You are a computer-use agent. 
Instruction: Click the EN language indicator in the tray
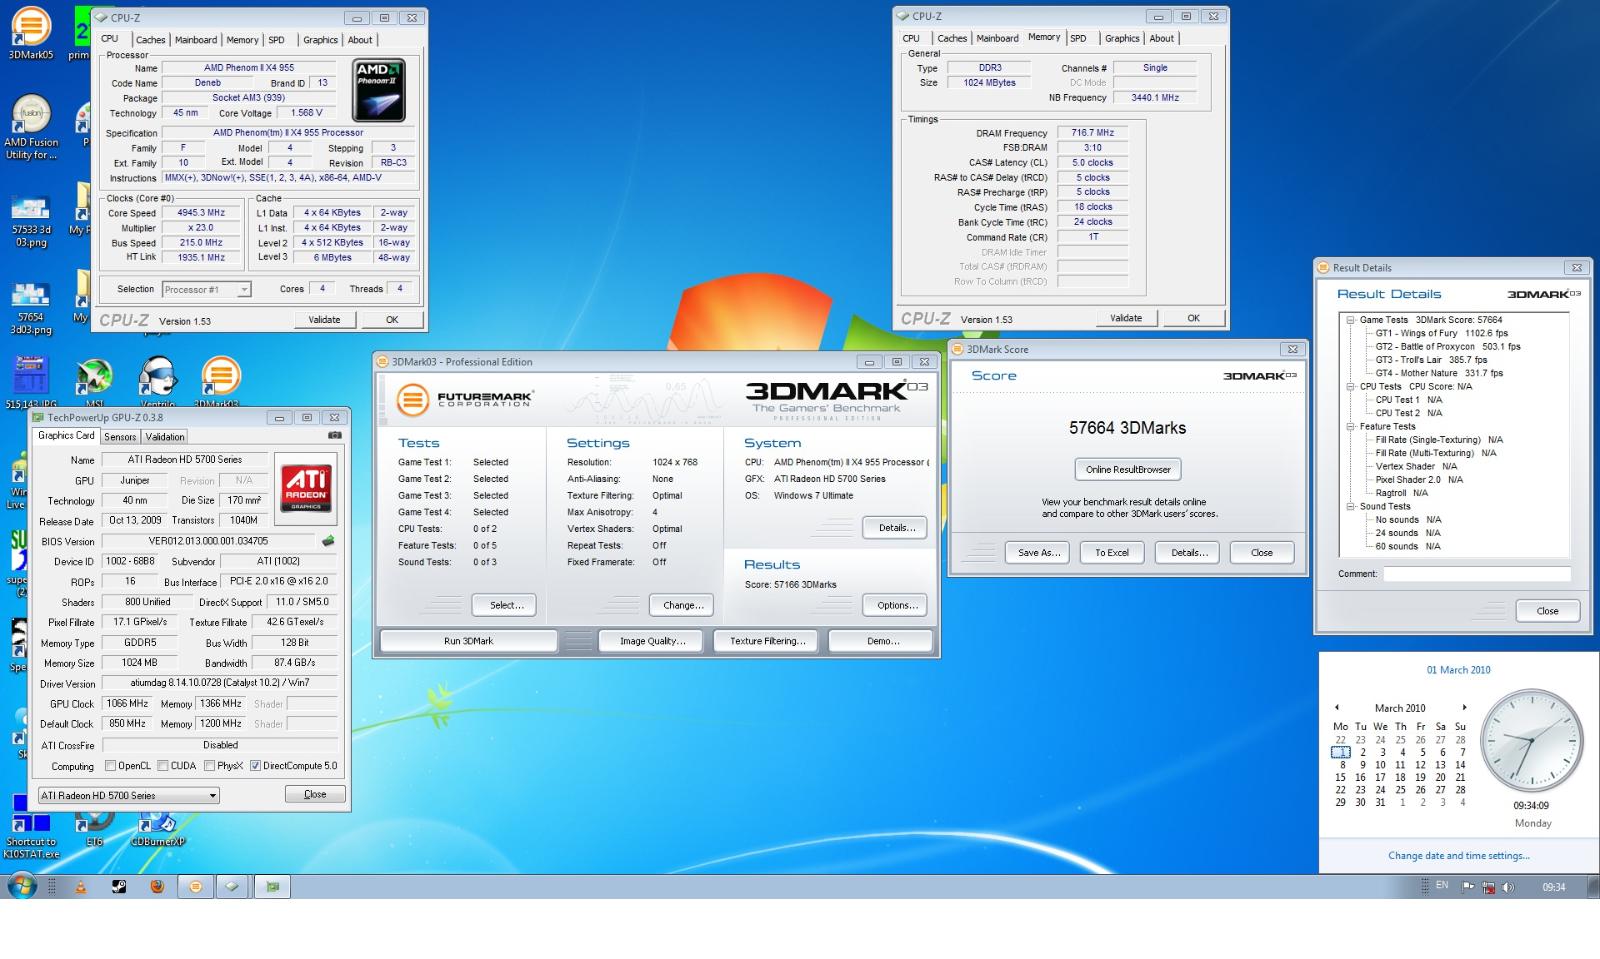click(x=1442, y=885)
